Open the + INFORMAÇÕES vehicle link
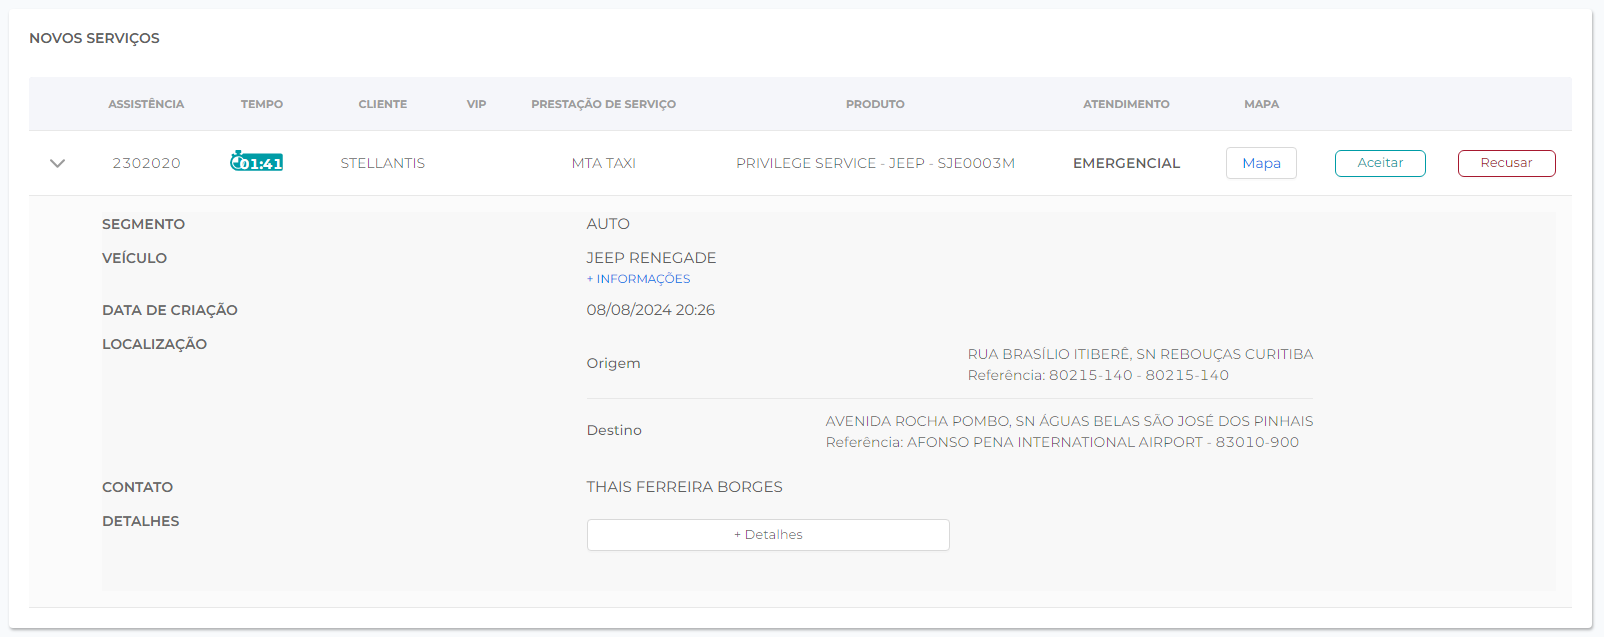Screen dimensions: 1604x637 (638, 279)
